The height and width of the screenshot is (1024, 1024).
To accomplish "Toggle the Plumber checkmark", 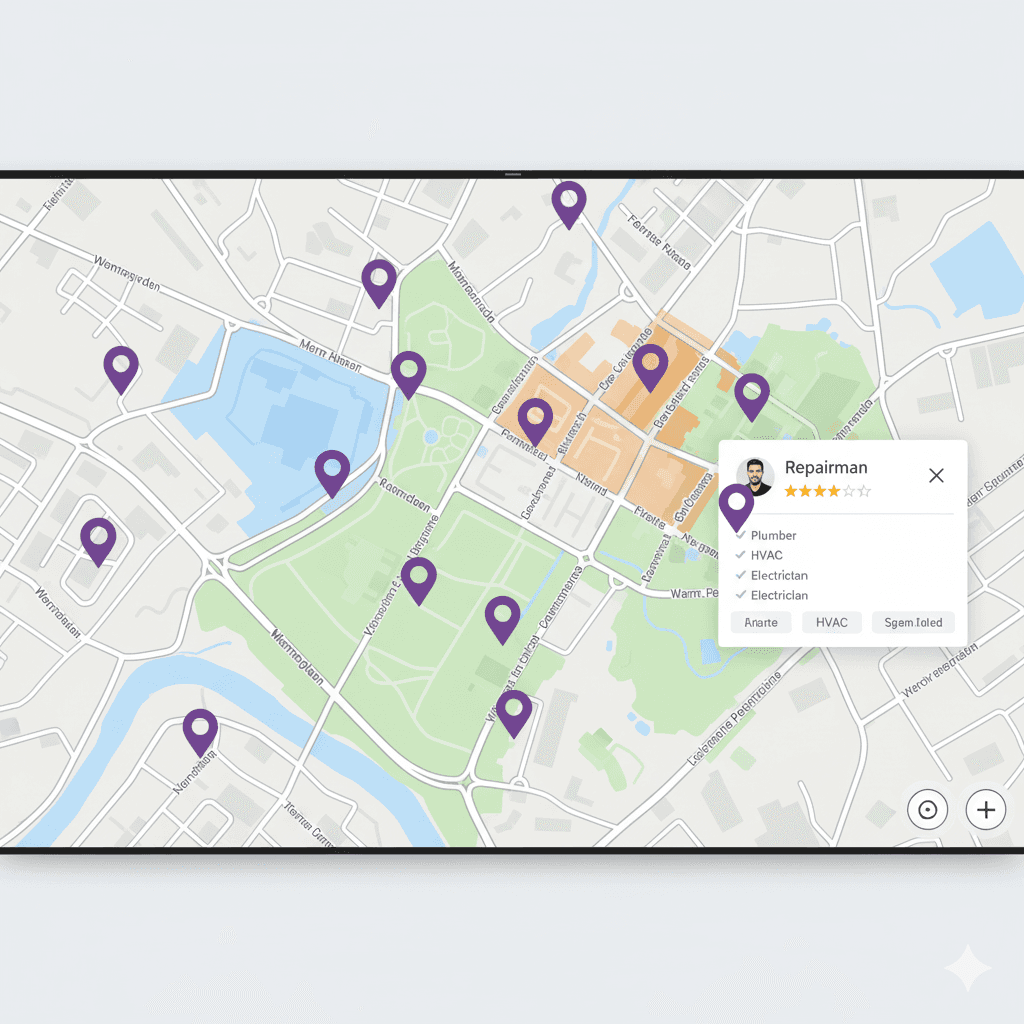I will click(741, 536).
